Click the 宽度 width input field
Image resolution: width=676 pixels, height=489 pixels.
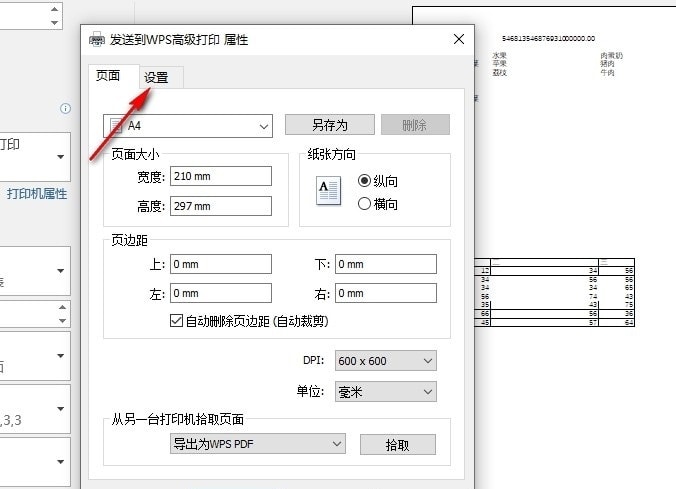[219, 176]
